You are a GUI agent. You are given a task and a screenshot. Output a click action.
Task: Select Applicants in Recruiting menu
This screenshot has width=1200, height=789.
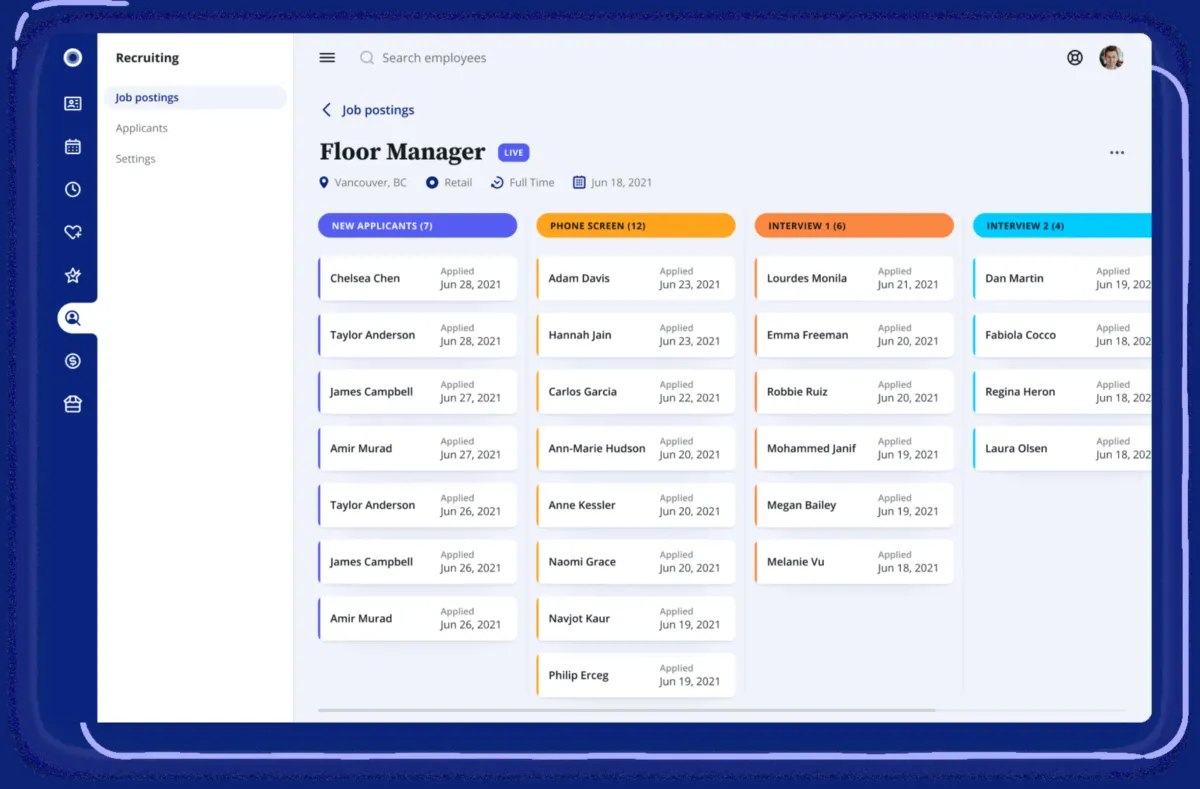pyautogui.click(x=142, y=128)
